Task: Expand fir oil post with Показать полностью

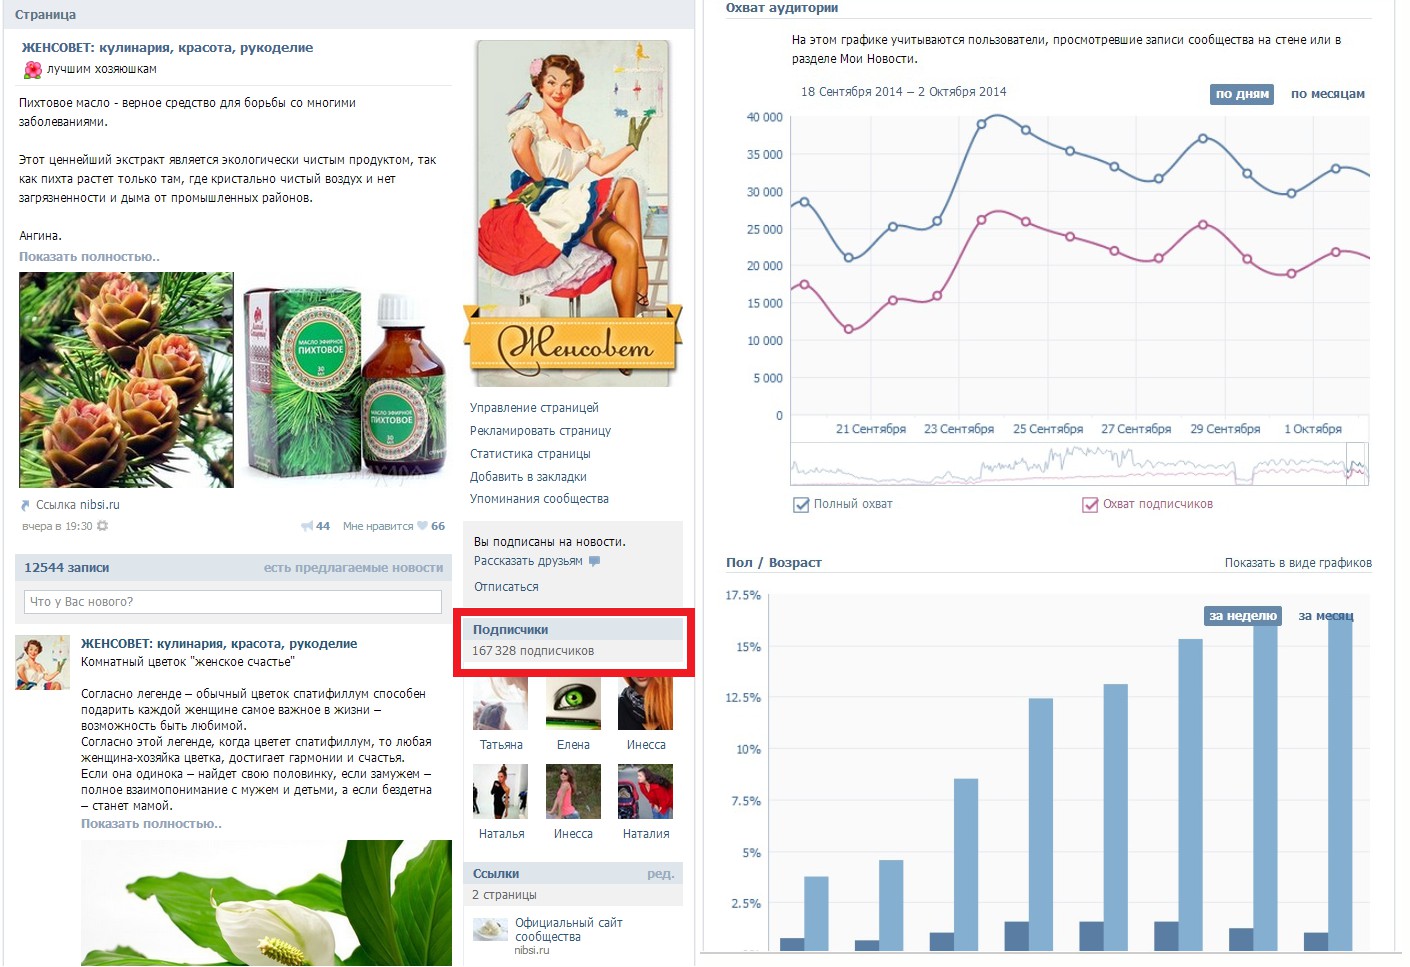Action: click(x=89, y=257)
